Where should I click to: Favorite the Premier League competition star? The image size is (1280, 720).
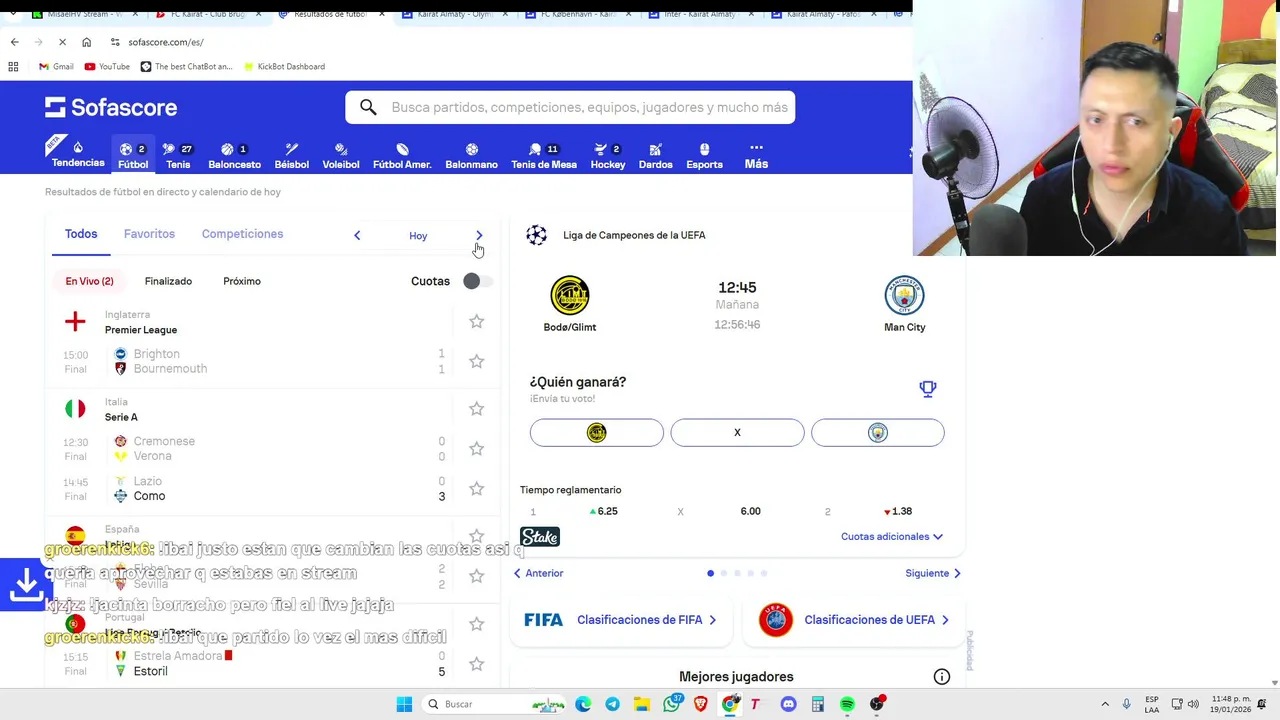476,321
